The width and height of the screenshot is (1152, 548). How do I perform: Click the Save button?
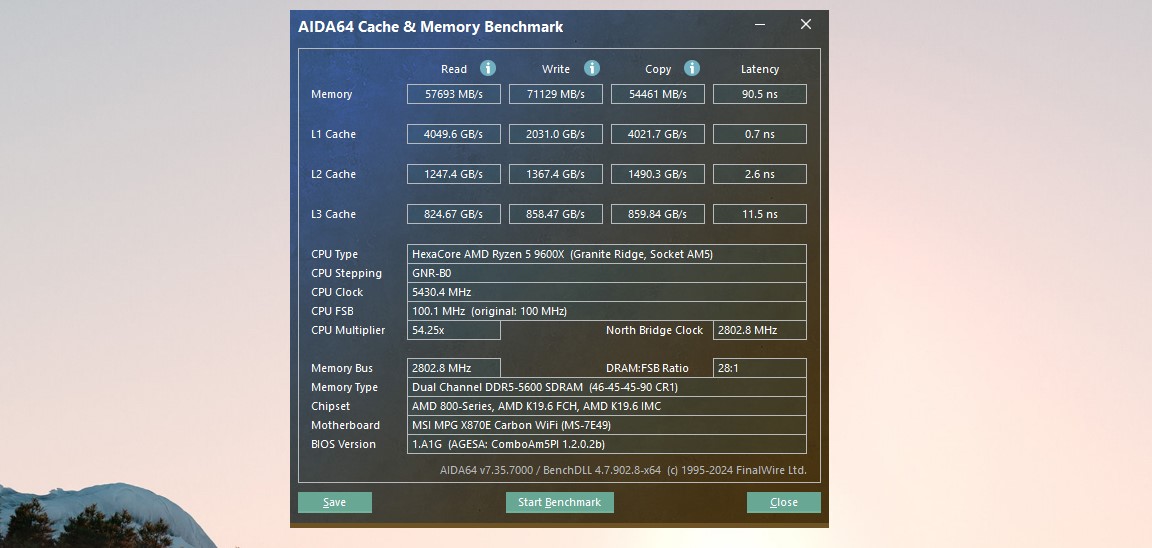click(x=334, y=502)
